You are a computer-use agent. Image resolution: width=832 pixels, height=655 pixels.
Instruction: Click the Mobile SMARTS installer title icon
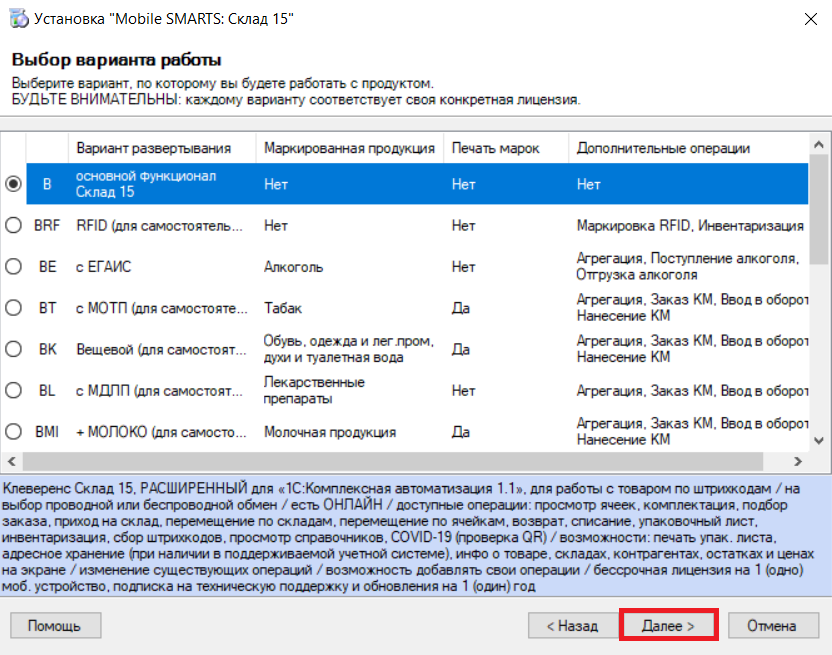19,19
